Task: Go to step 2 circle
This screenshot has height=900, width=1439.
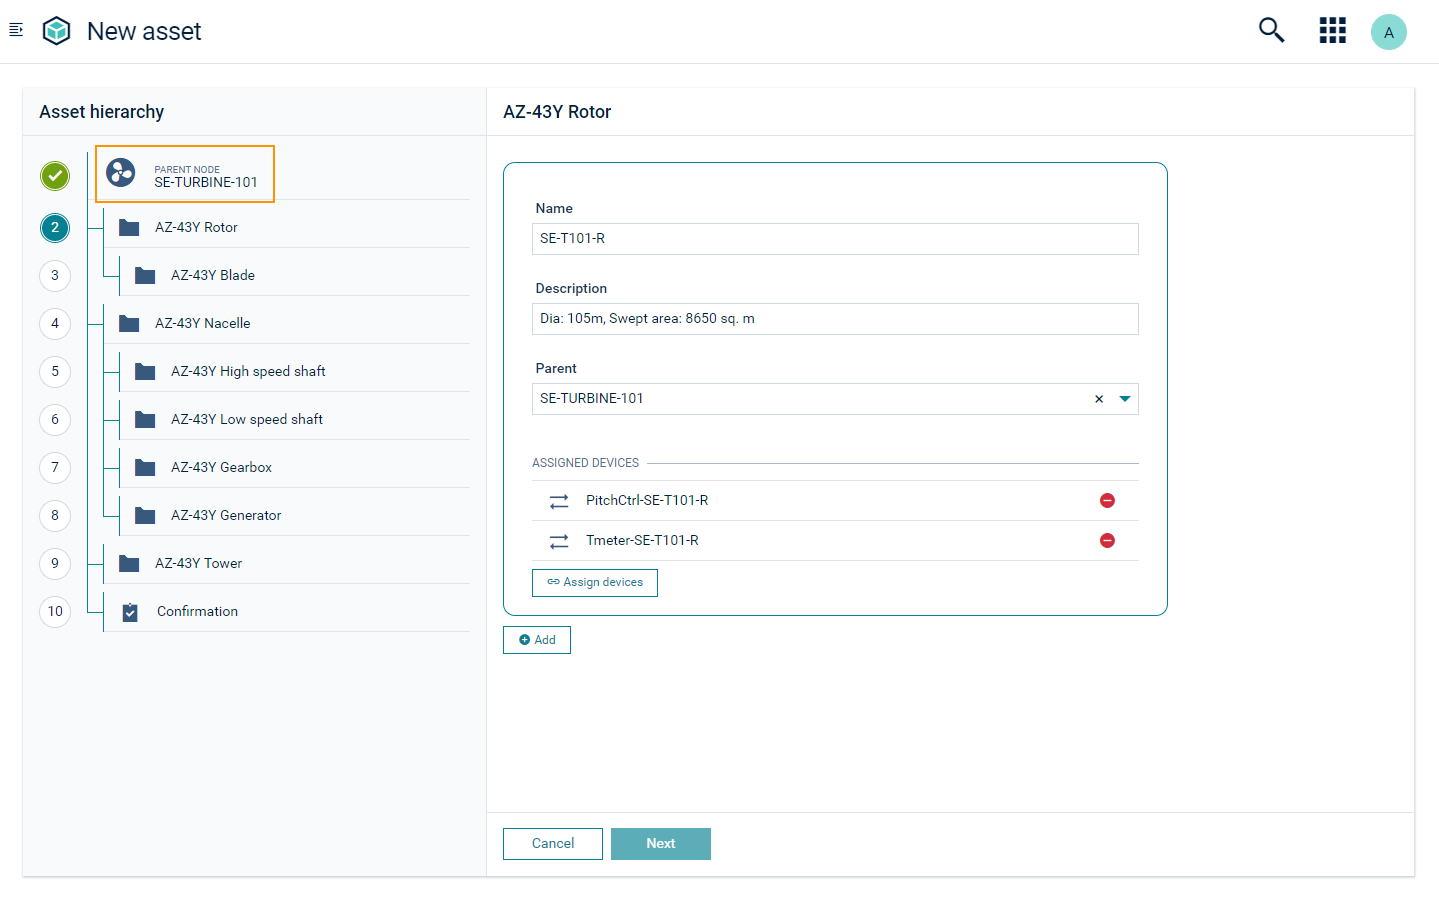Action: (x=55, y=228)
